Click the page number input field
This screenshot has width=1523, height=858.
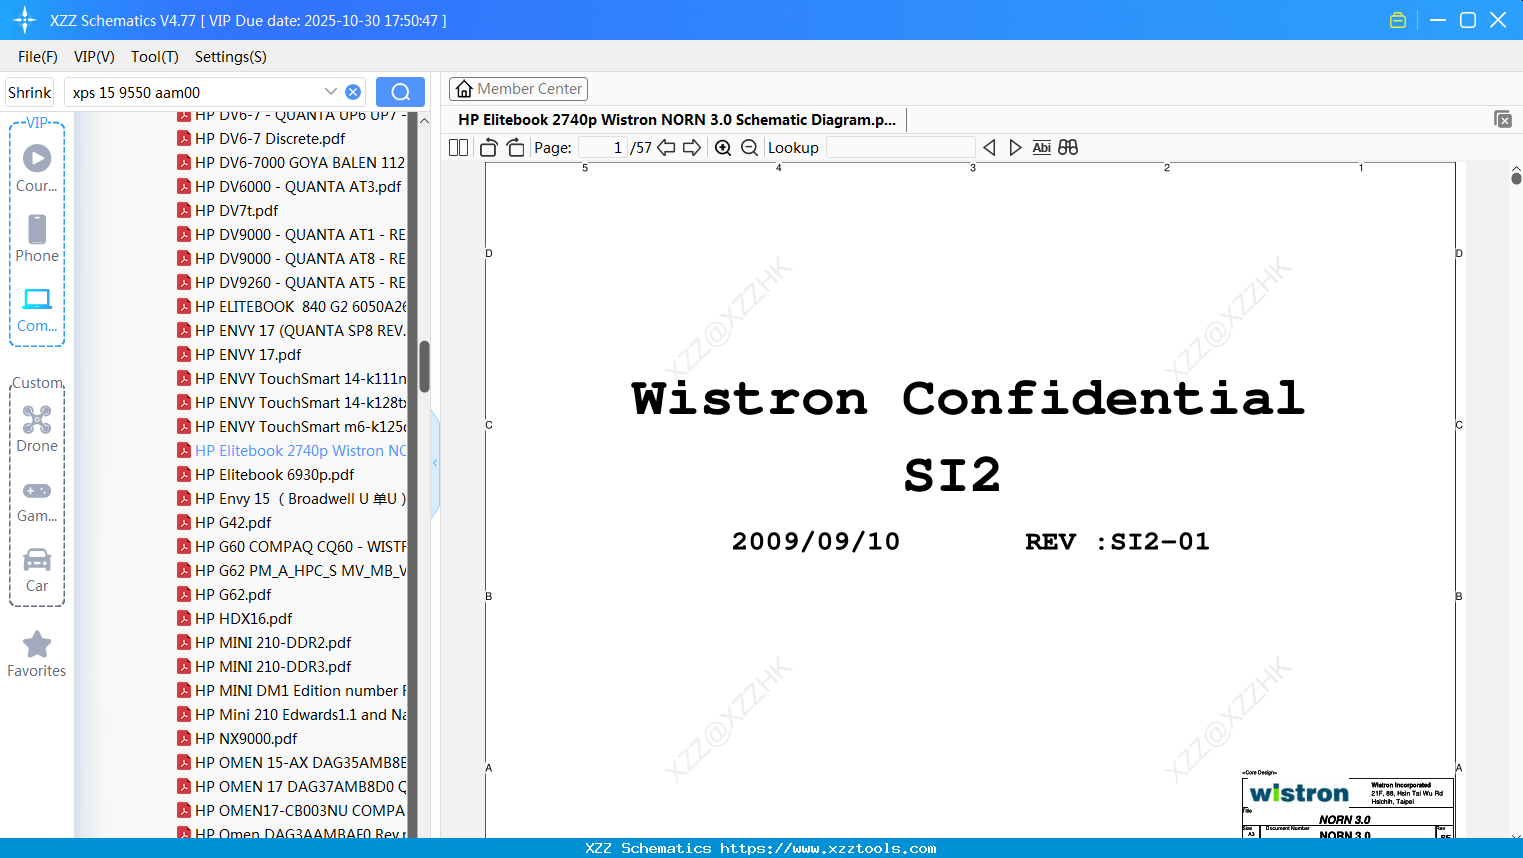pyautogui.click(x=603, y=147)
